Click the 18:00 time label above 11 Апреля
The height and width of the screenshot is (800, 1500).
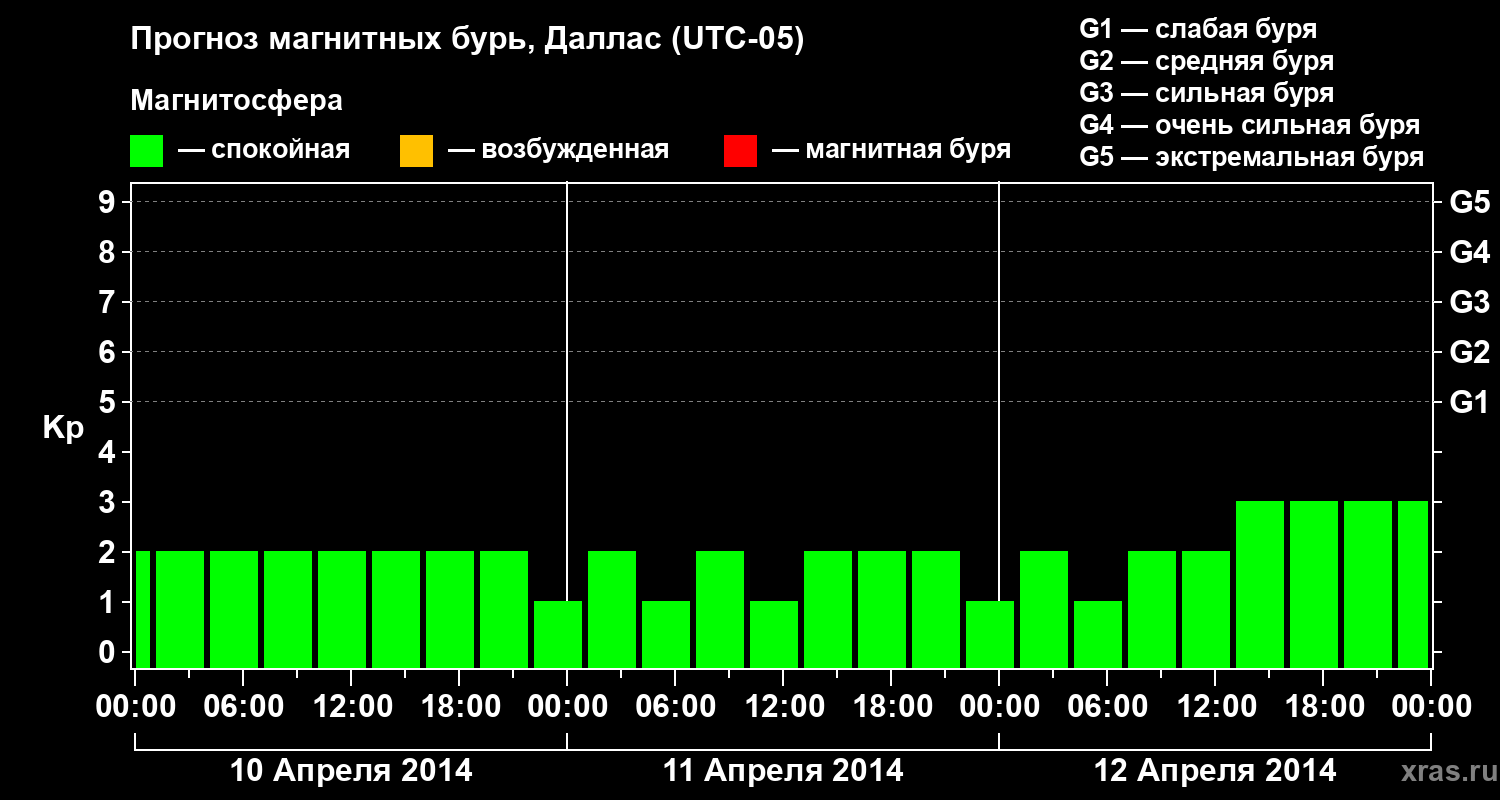point(891,707)
